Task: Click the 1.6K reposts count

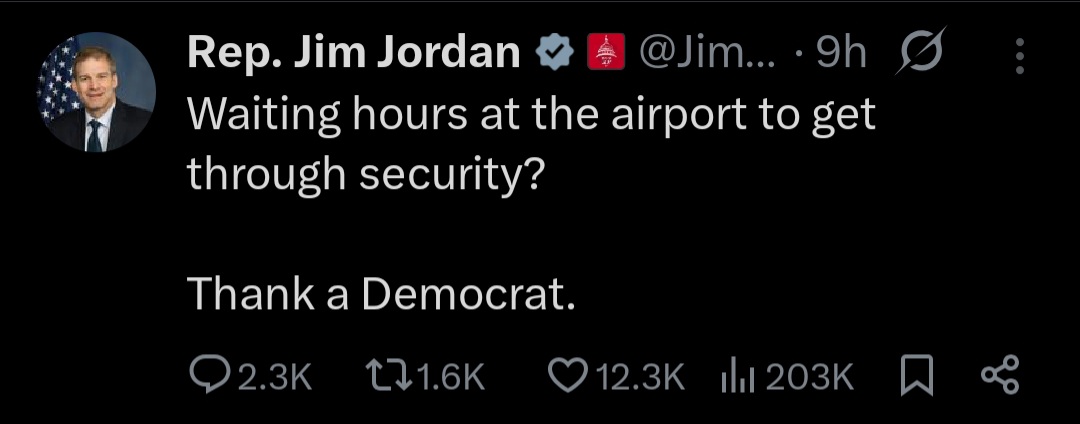Action: (447, 377)
